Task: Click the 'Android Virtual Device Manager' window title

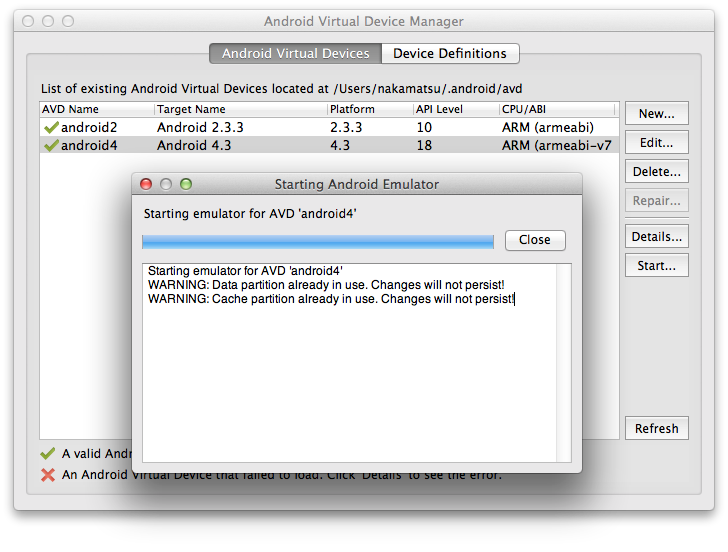Action: 364,21
